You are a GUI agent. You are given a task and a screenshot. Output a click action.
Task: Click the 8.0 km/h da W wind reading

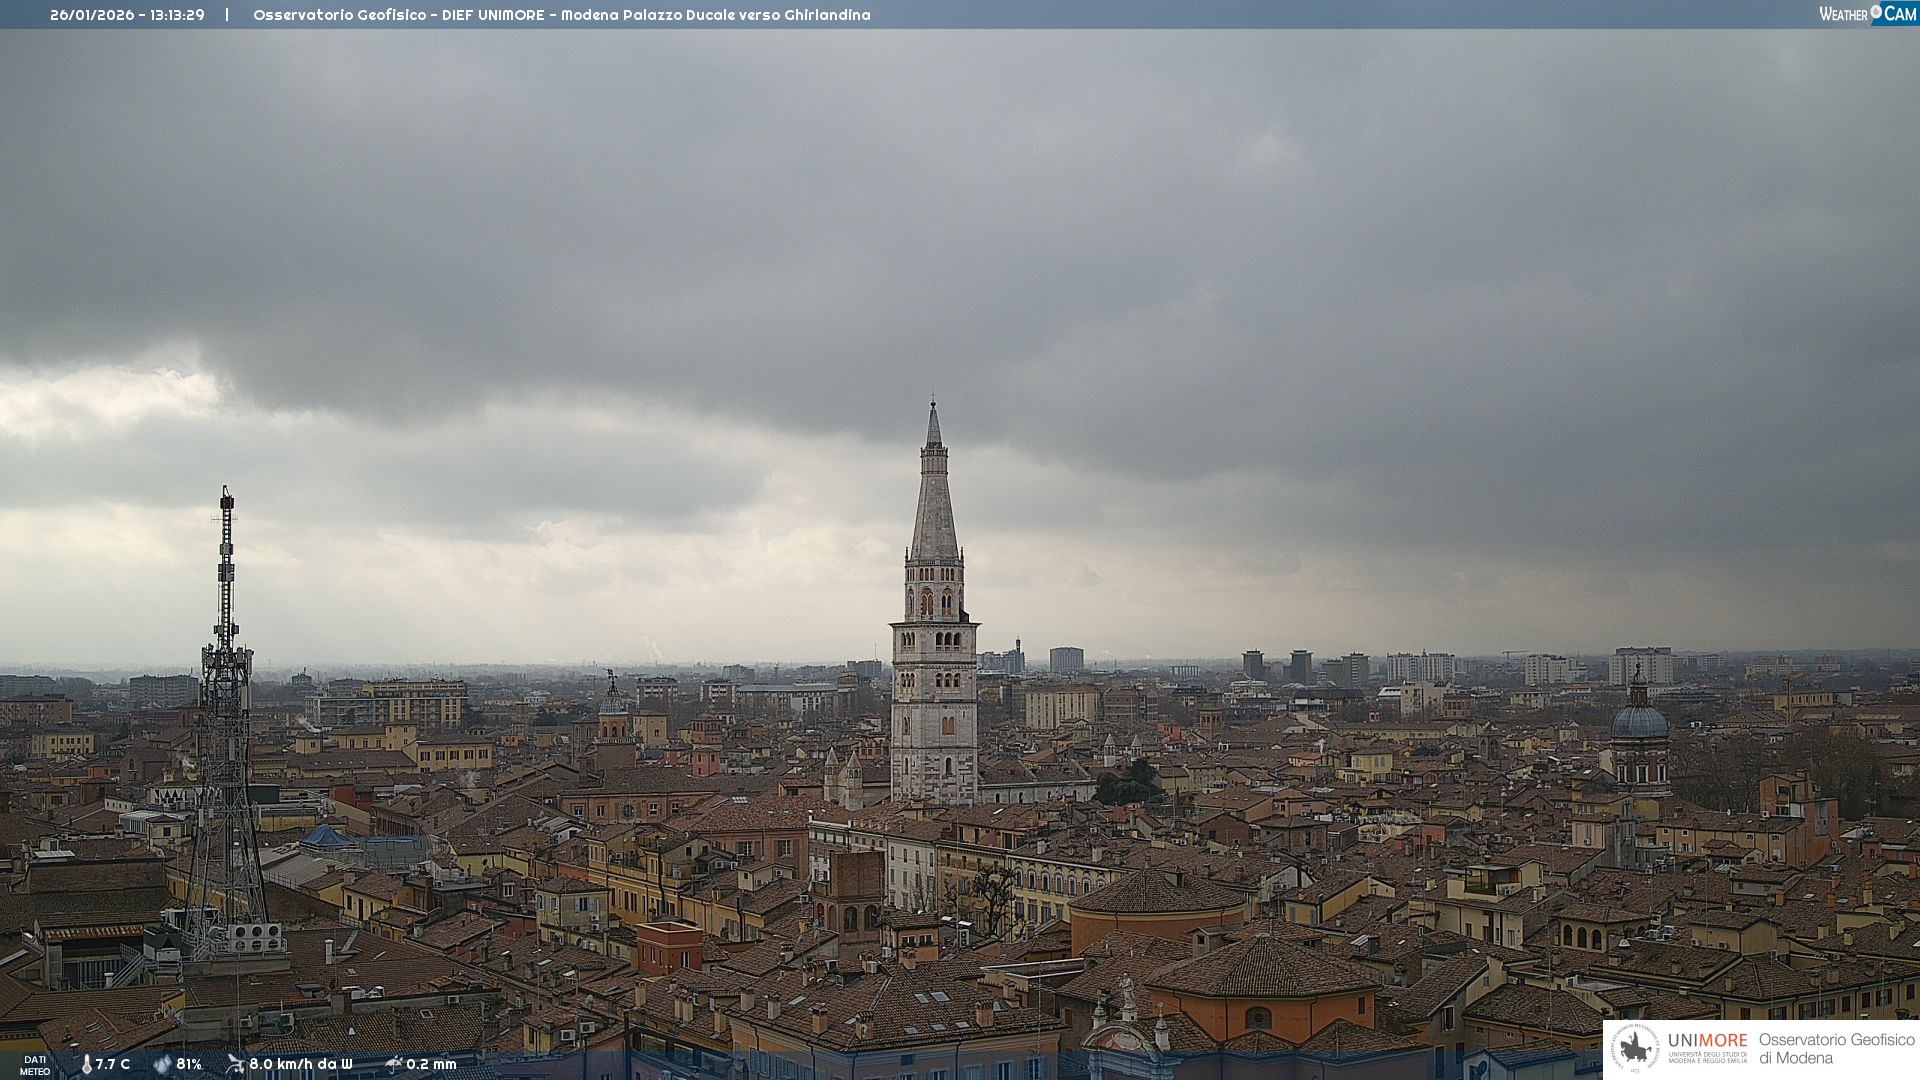[300, 1064]
